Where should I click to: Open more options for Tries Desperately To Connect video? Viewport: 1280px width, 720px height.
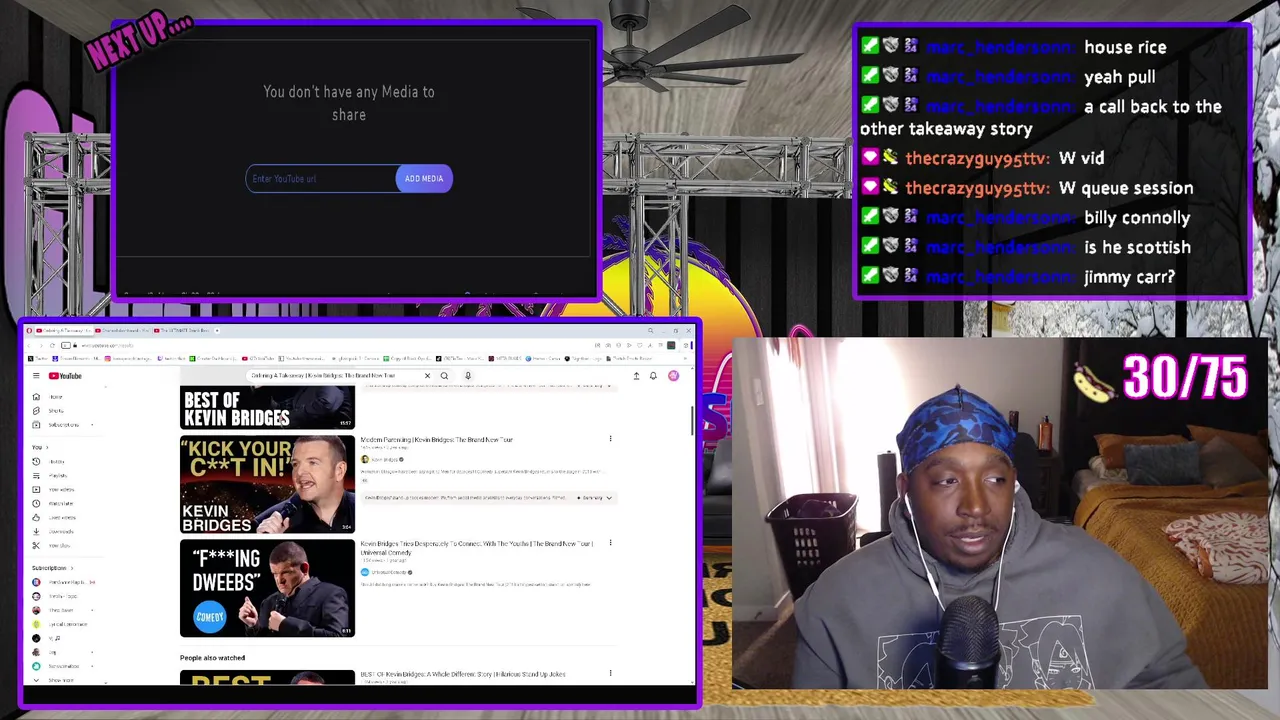coord(610,543)
